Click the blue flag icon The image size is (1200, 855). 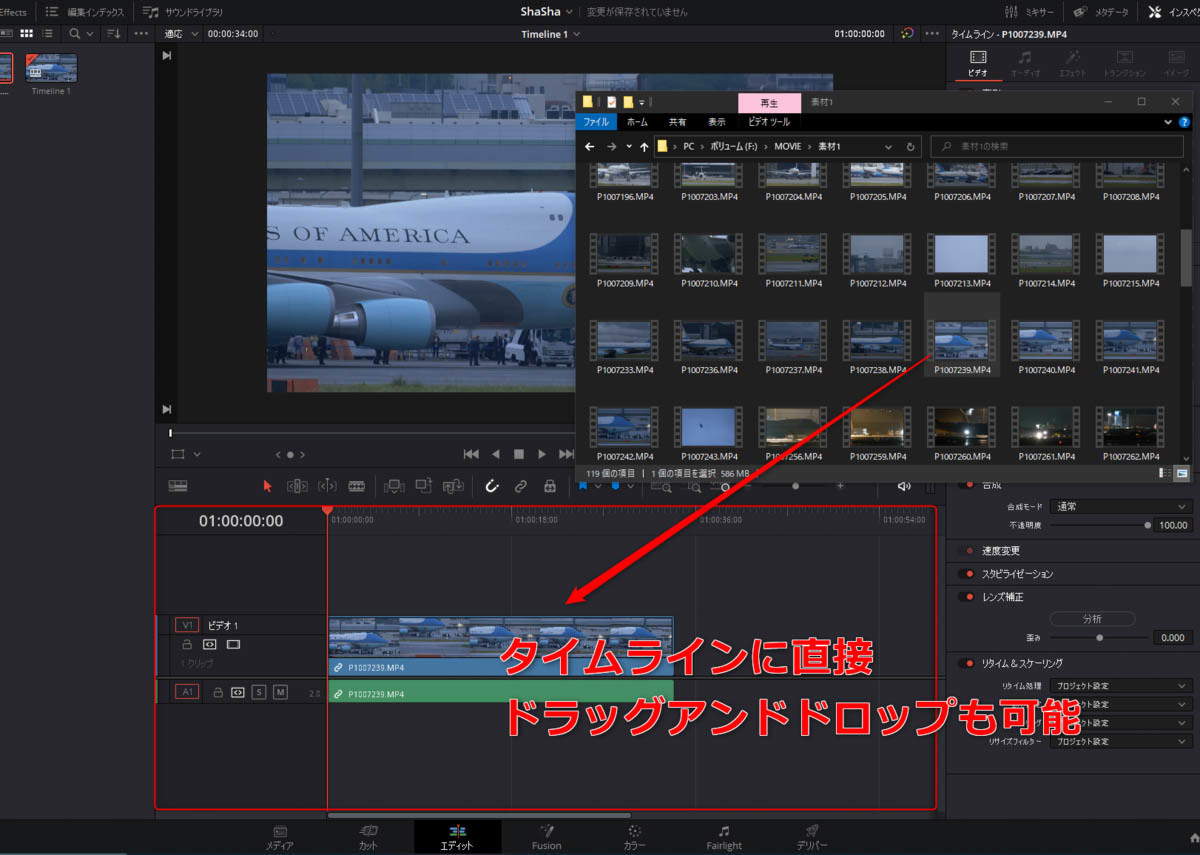[x=582, y=486]
